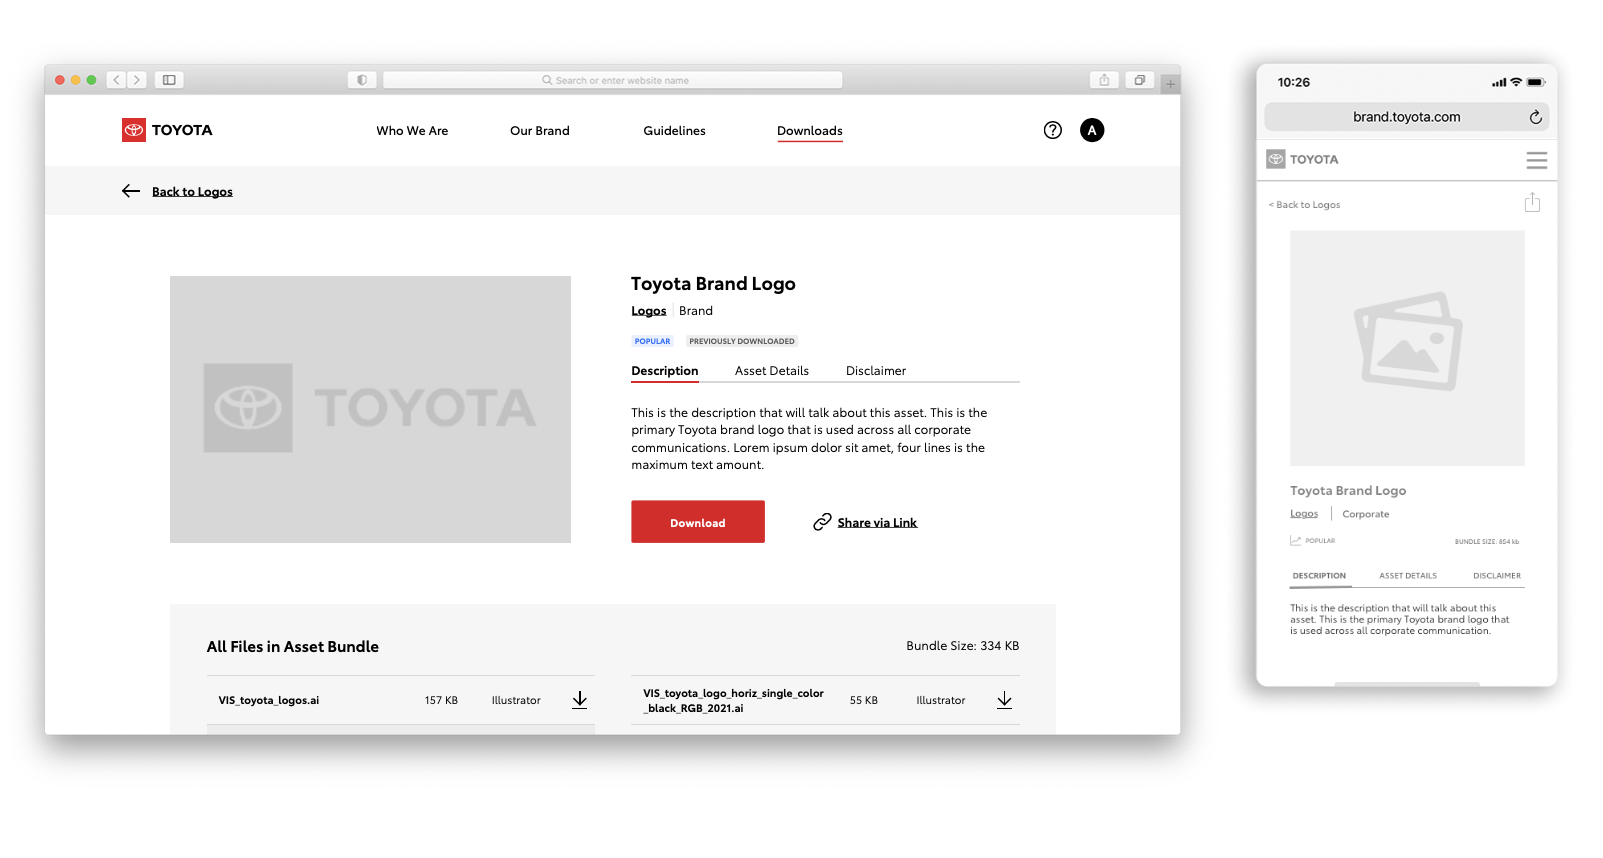Tap the Logos link in mobile view
Viewport: 1603px width, 858px height.
(1304, 514)
